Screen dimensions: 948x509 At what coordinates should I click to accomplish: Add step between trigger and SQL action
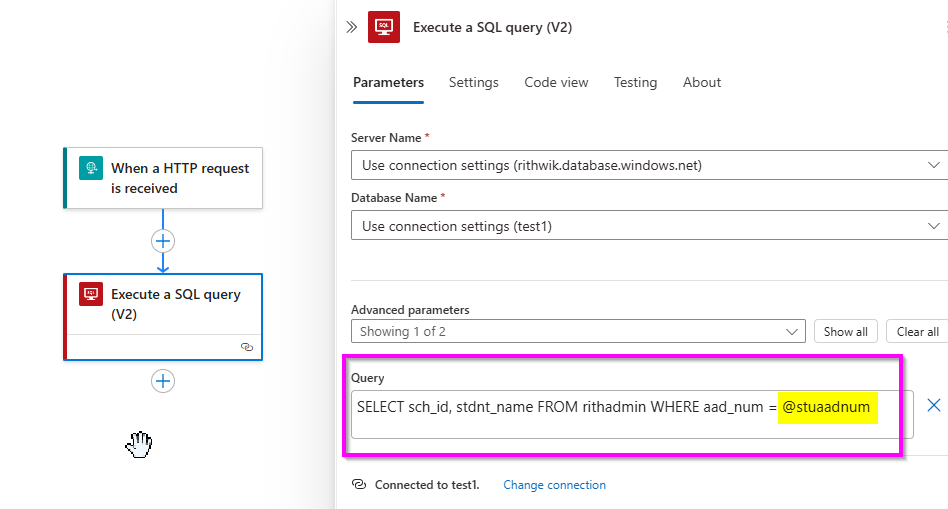[x=163, y=241]
